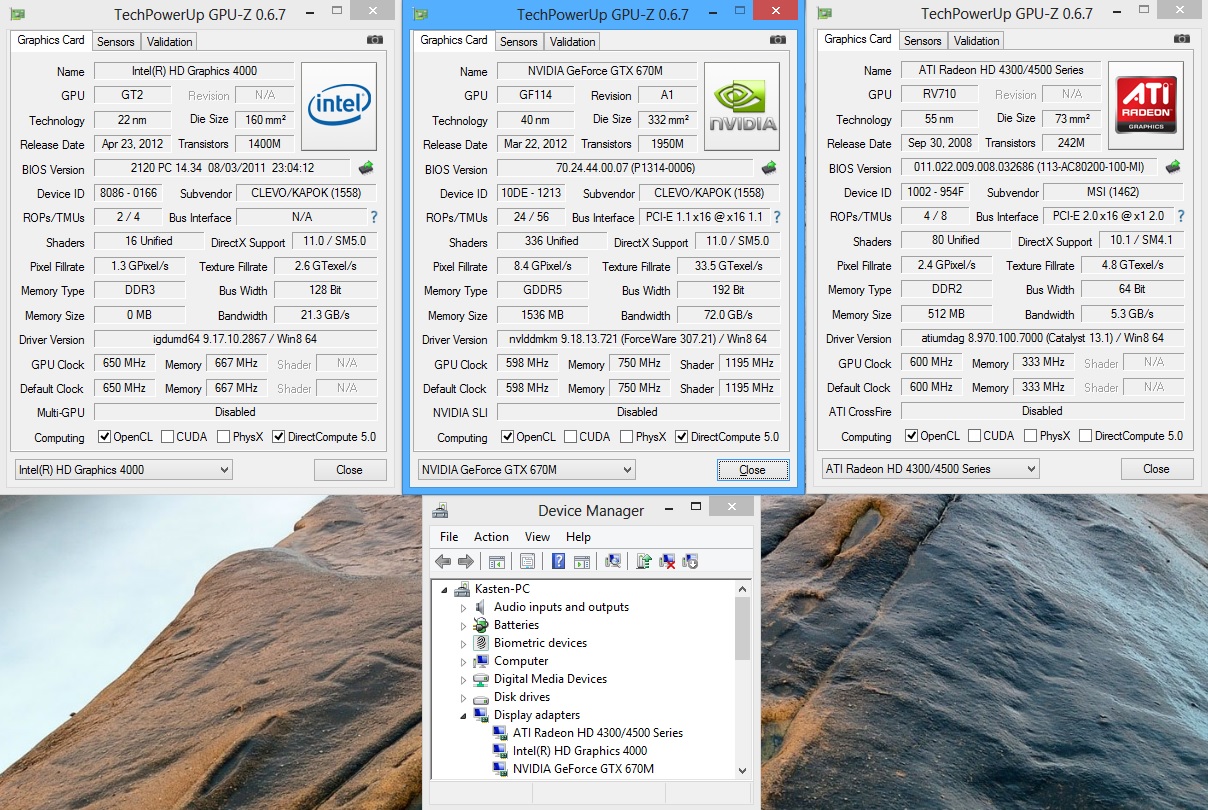The width and height of the screenshot is (1208, 810).
Task: Open Help menu in Device Manager
Action: pyautogui.click(x=578, y=537)
